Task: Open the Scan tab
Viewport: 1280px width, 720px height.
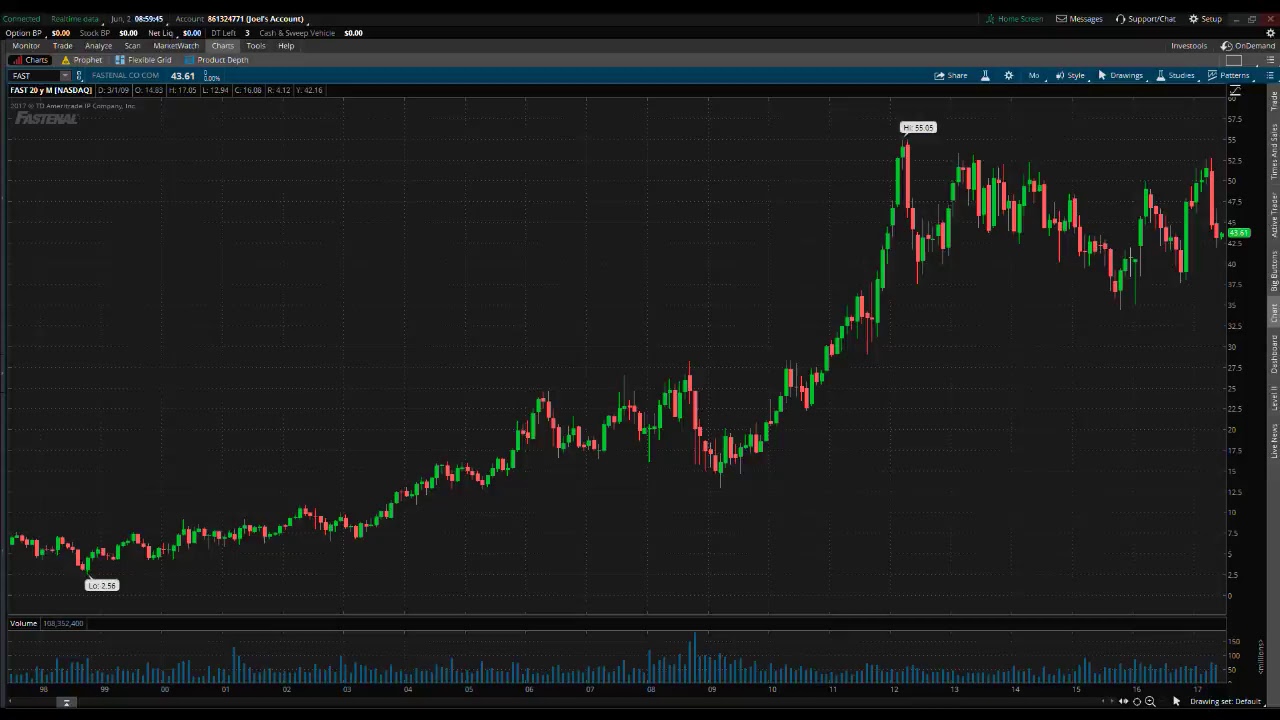Action: click(x=132, y=46)
